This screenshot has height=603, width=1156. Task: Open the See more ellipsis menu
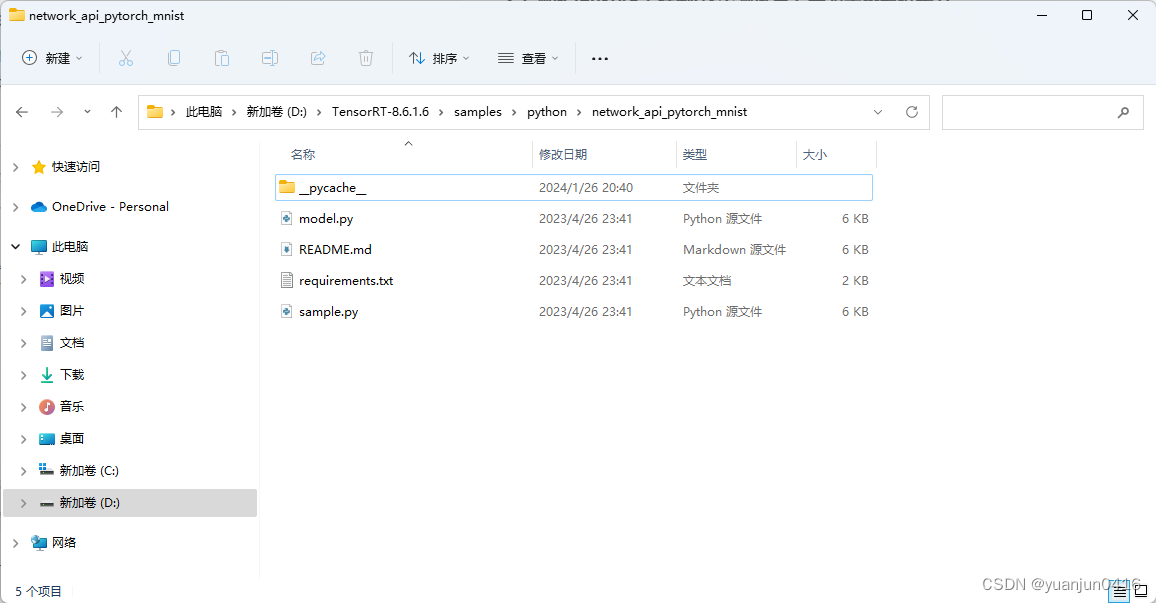click(600, 58)
